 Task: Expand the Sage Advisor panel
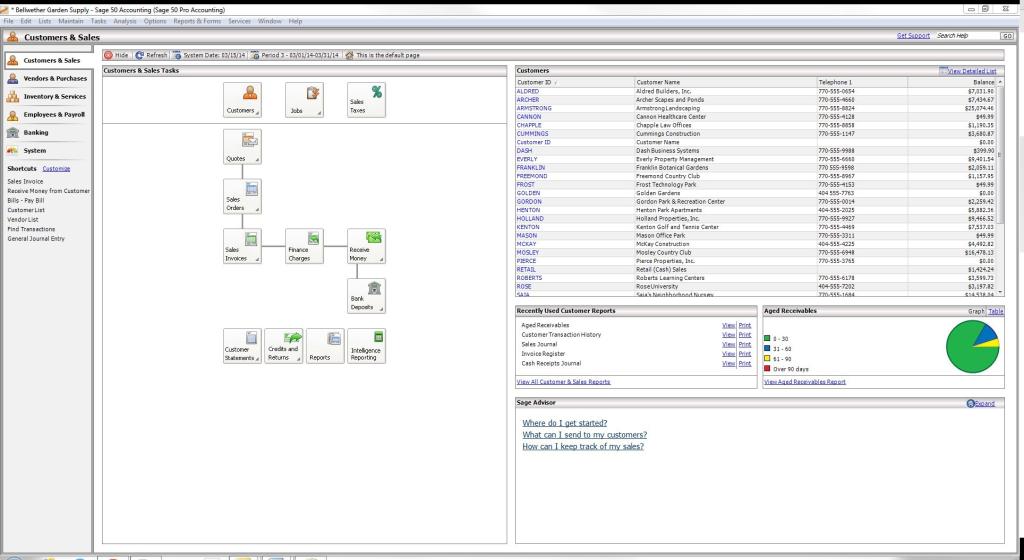pyautogui.click(x=981, y=402)
